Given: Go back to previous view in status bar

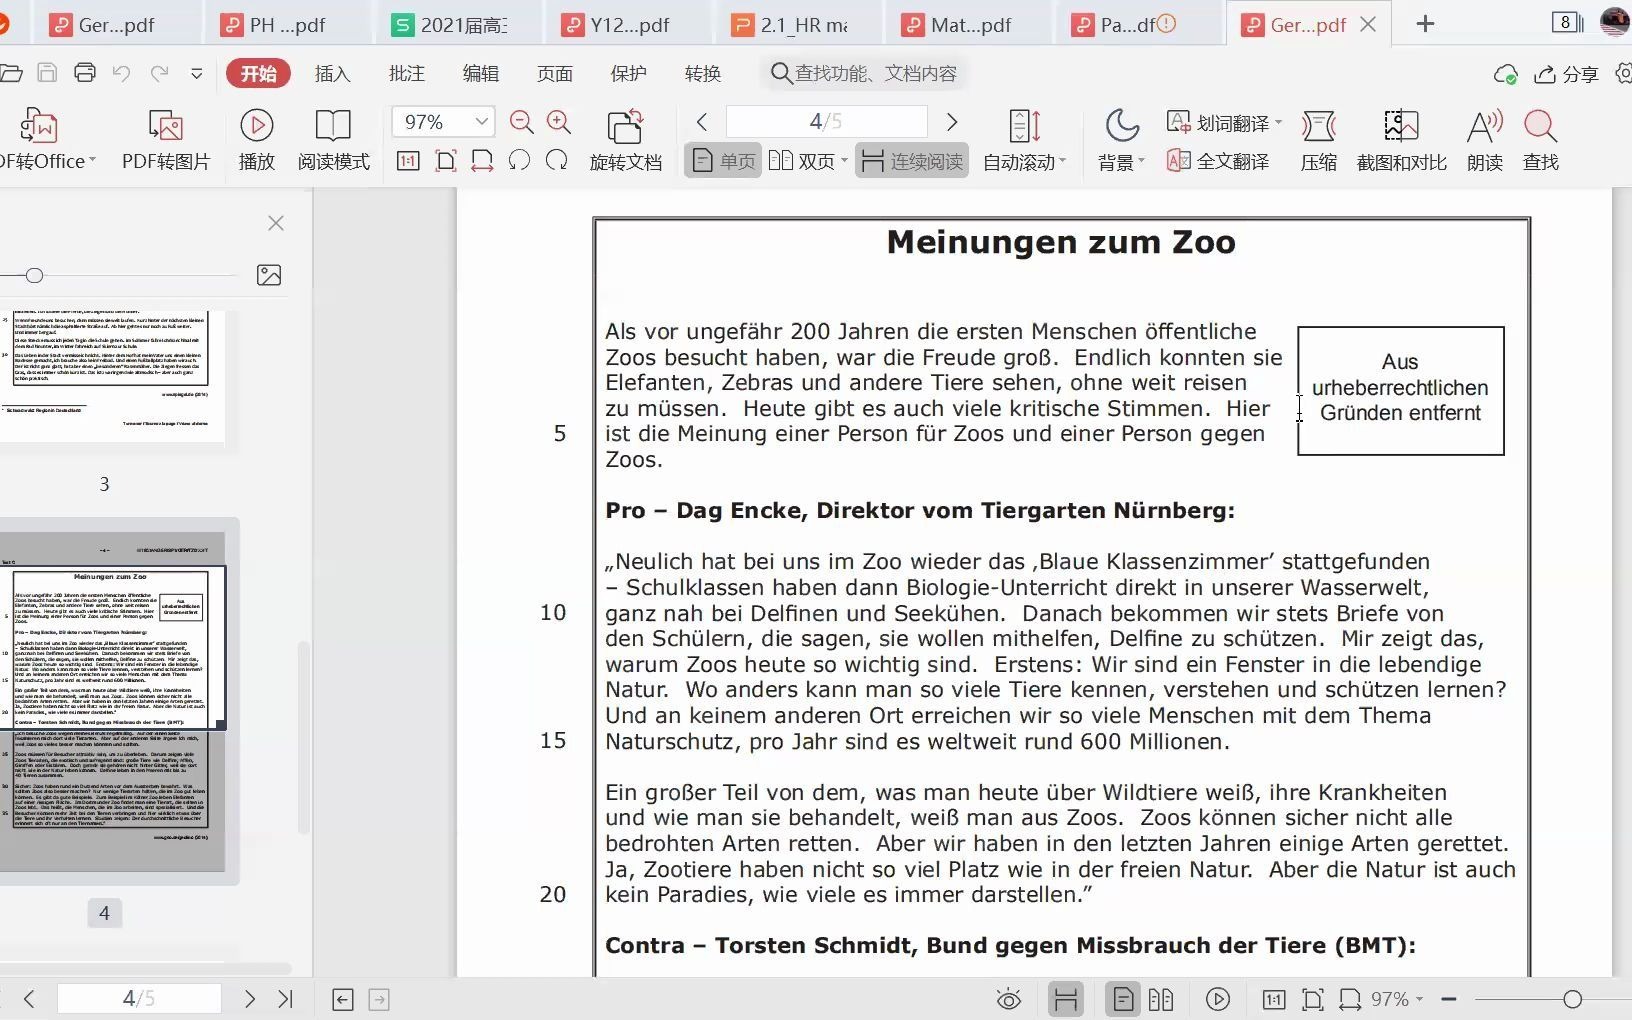Looking at the screenshot, I should coord(343,999).
